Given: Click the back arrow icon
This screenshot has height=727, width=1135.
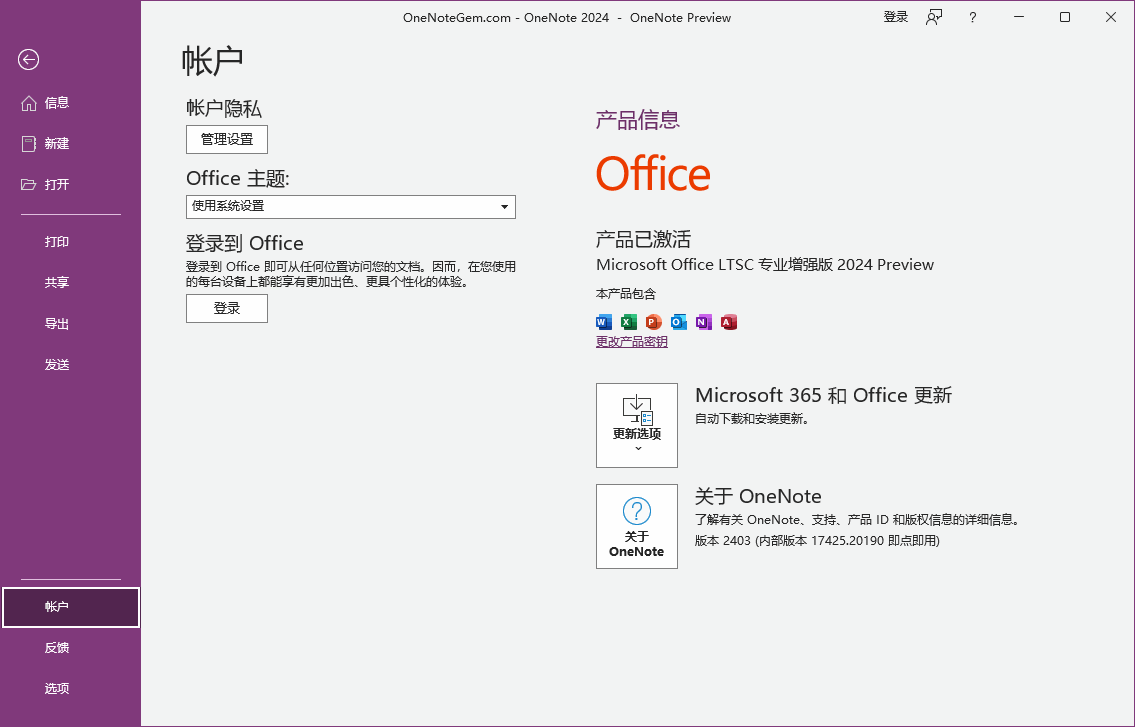Looking at the screenshot, I should (x=28, y=60).
